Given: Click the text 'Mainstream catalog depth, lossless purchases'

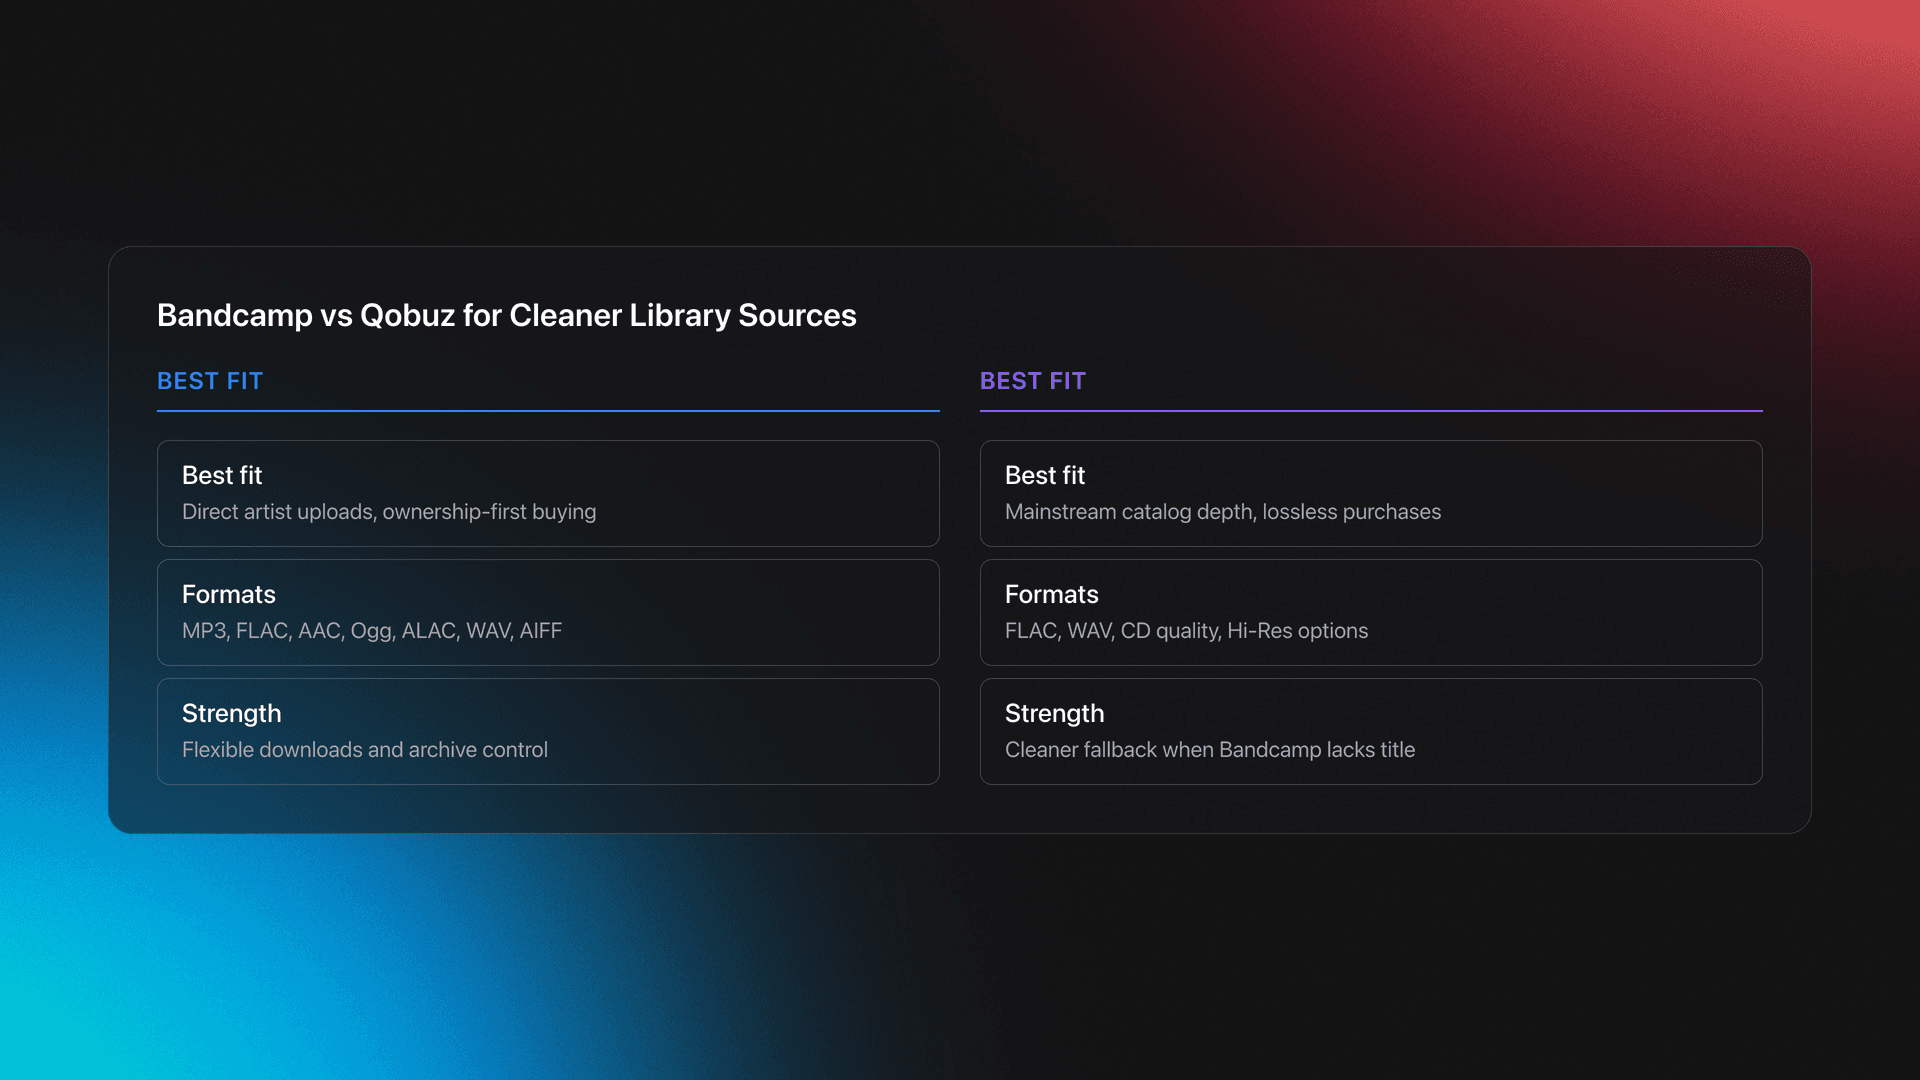Looking at the screenshot, I should coord(1222,511).
